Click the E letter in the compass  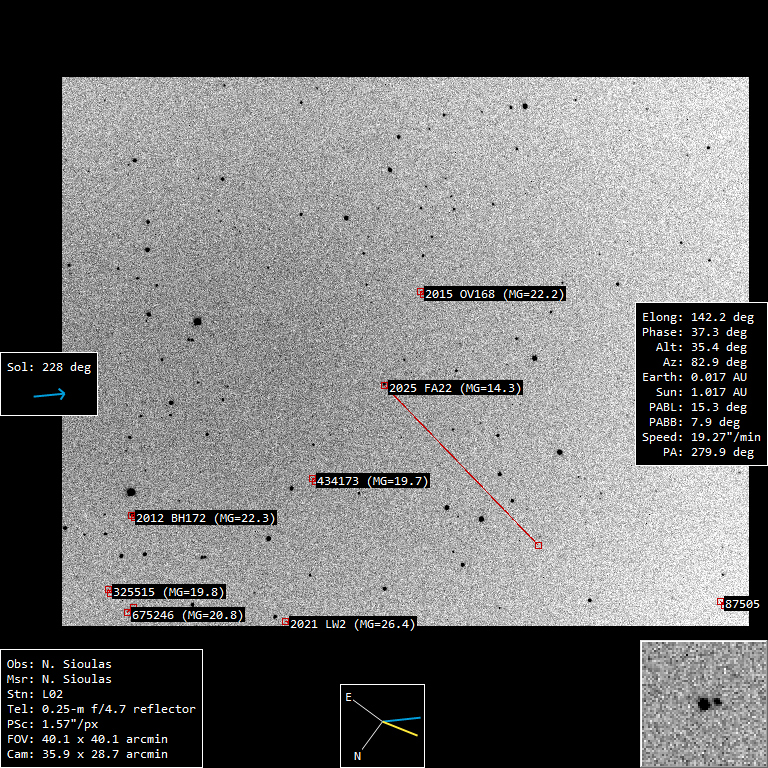(x=349, y=697)
